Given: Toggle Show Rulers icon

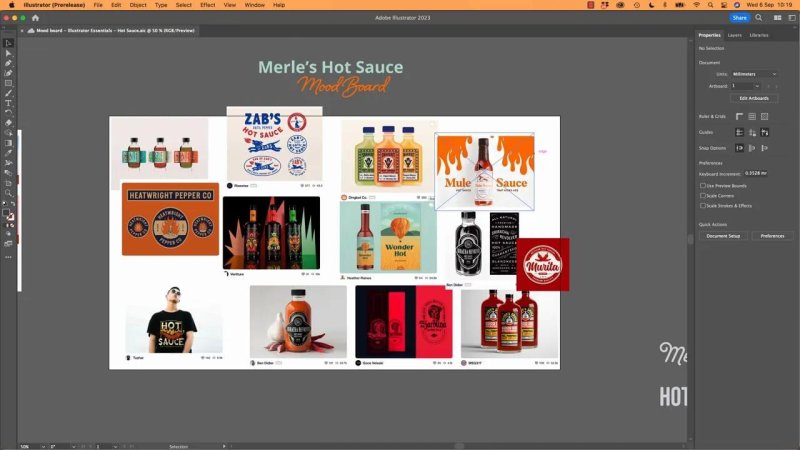Looking at the screenshot, I should click(739, 116).
